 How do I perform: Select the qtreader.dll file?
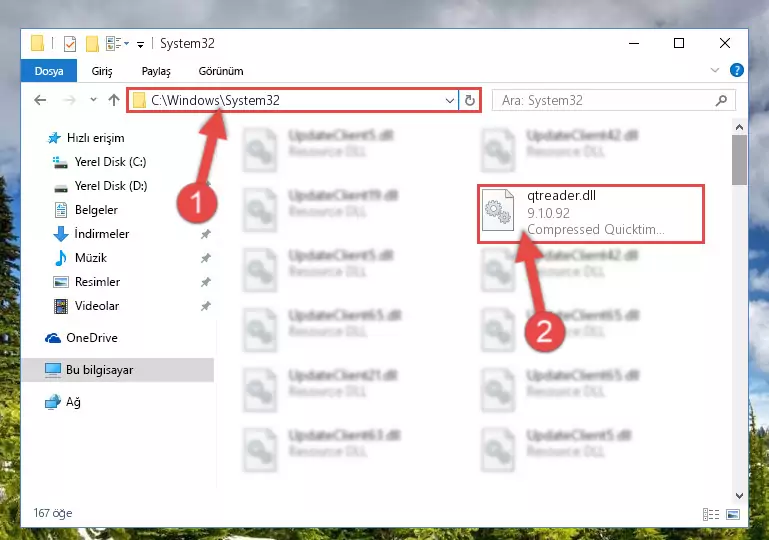pyautogui.click(x=591, y=213)
